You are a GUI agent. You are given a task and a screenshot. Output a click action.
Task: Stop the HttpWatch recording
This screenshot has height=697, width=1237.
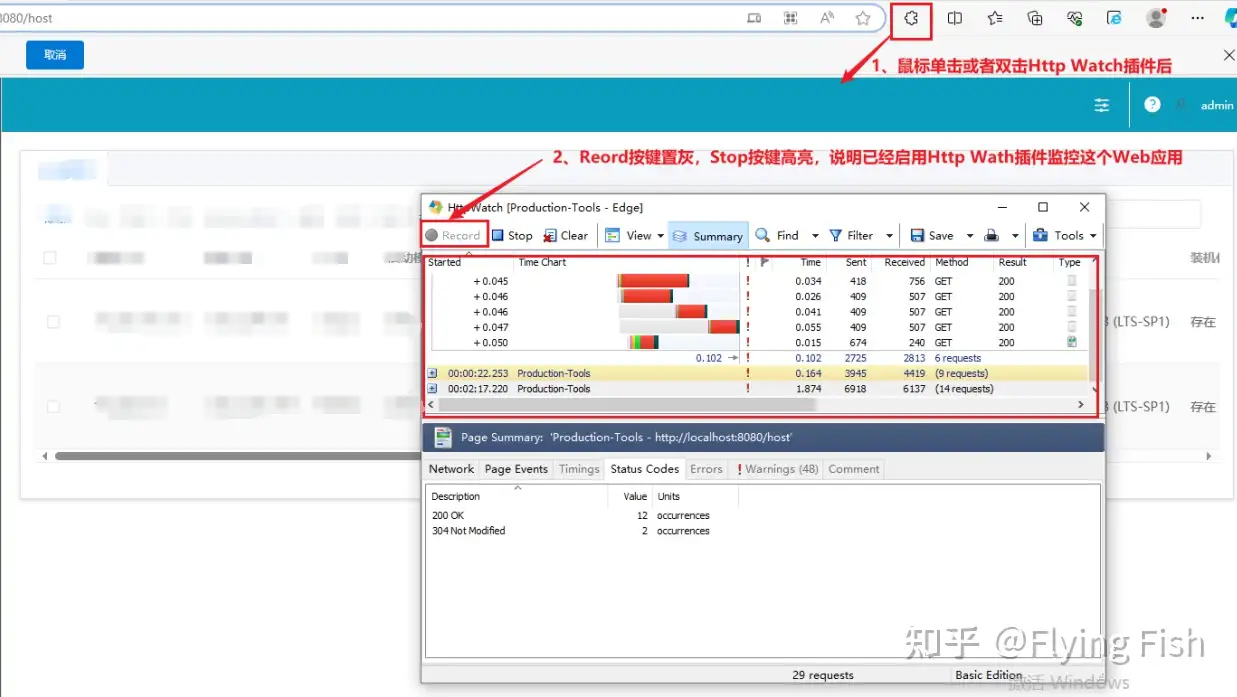tap(512, 235)
